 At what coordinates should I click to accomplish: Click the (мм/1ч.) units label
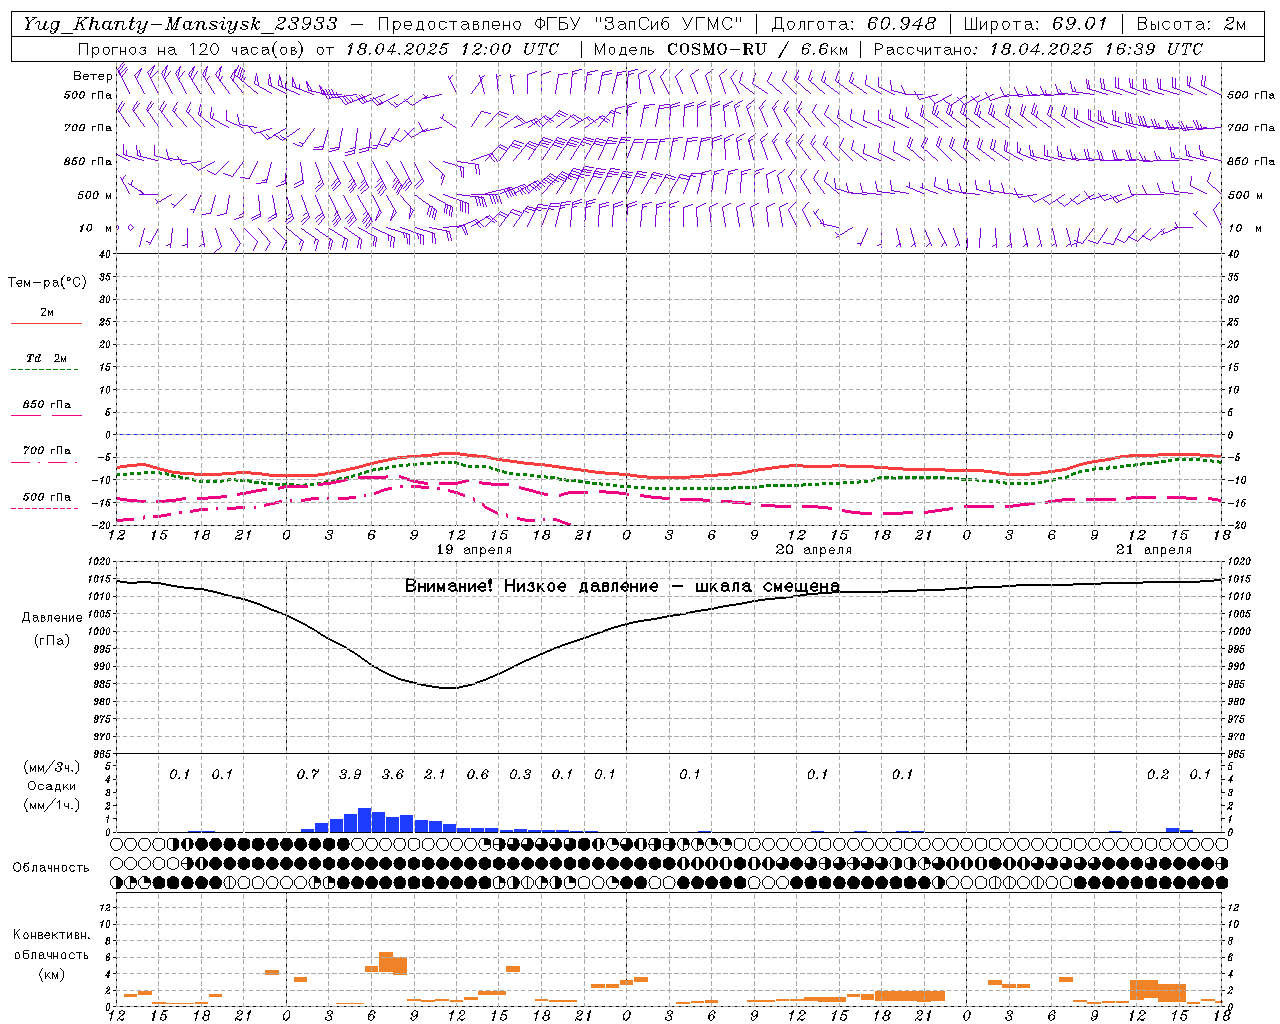point(51,805)
